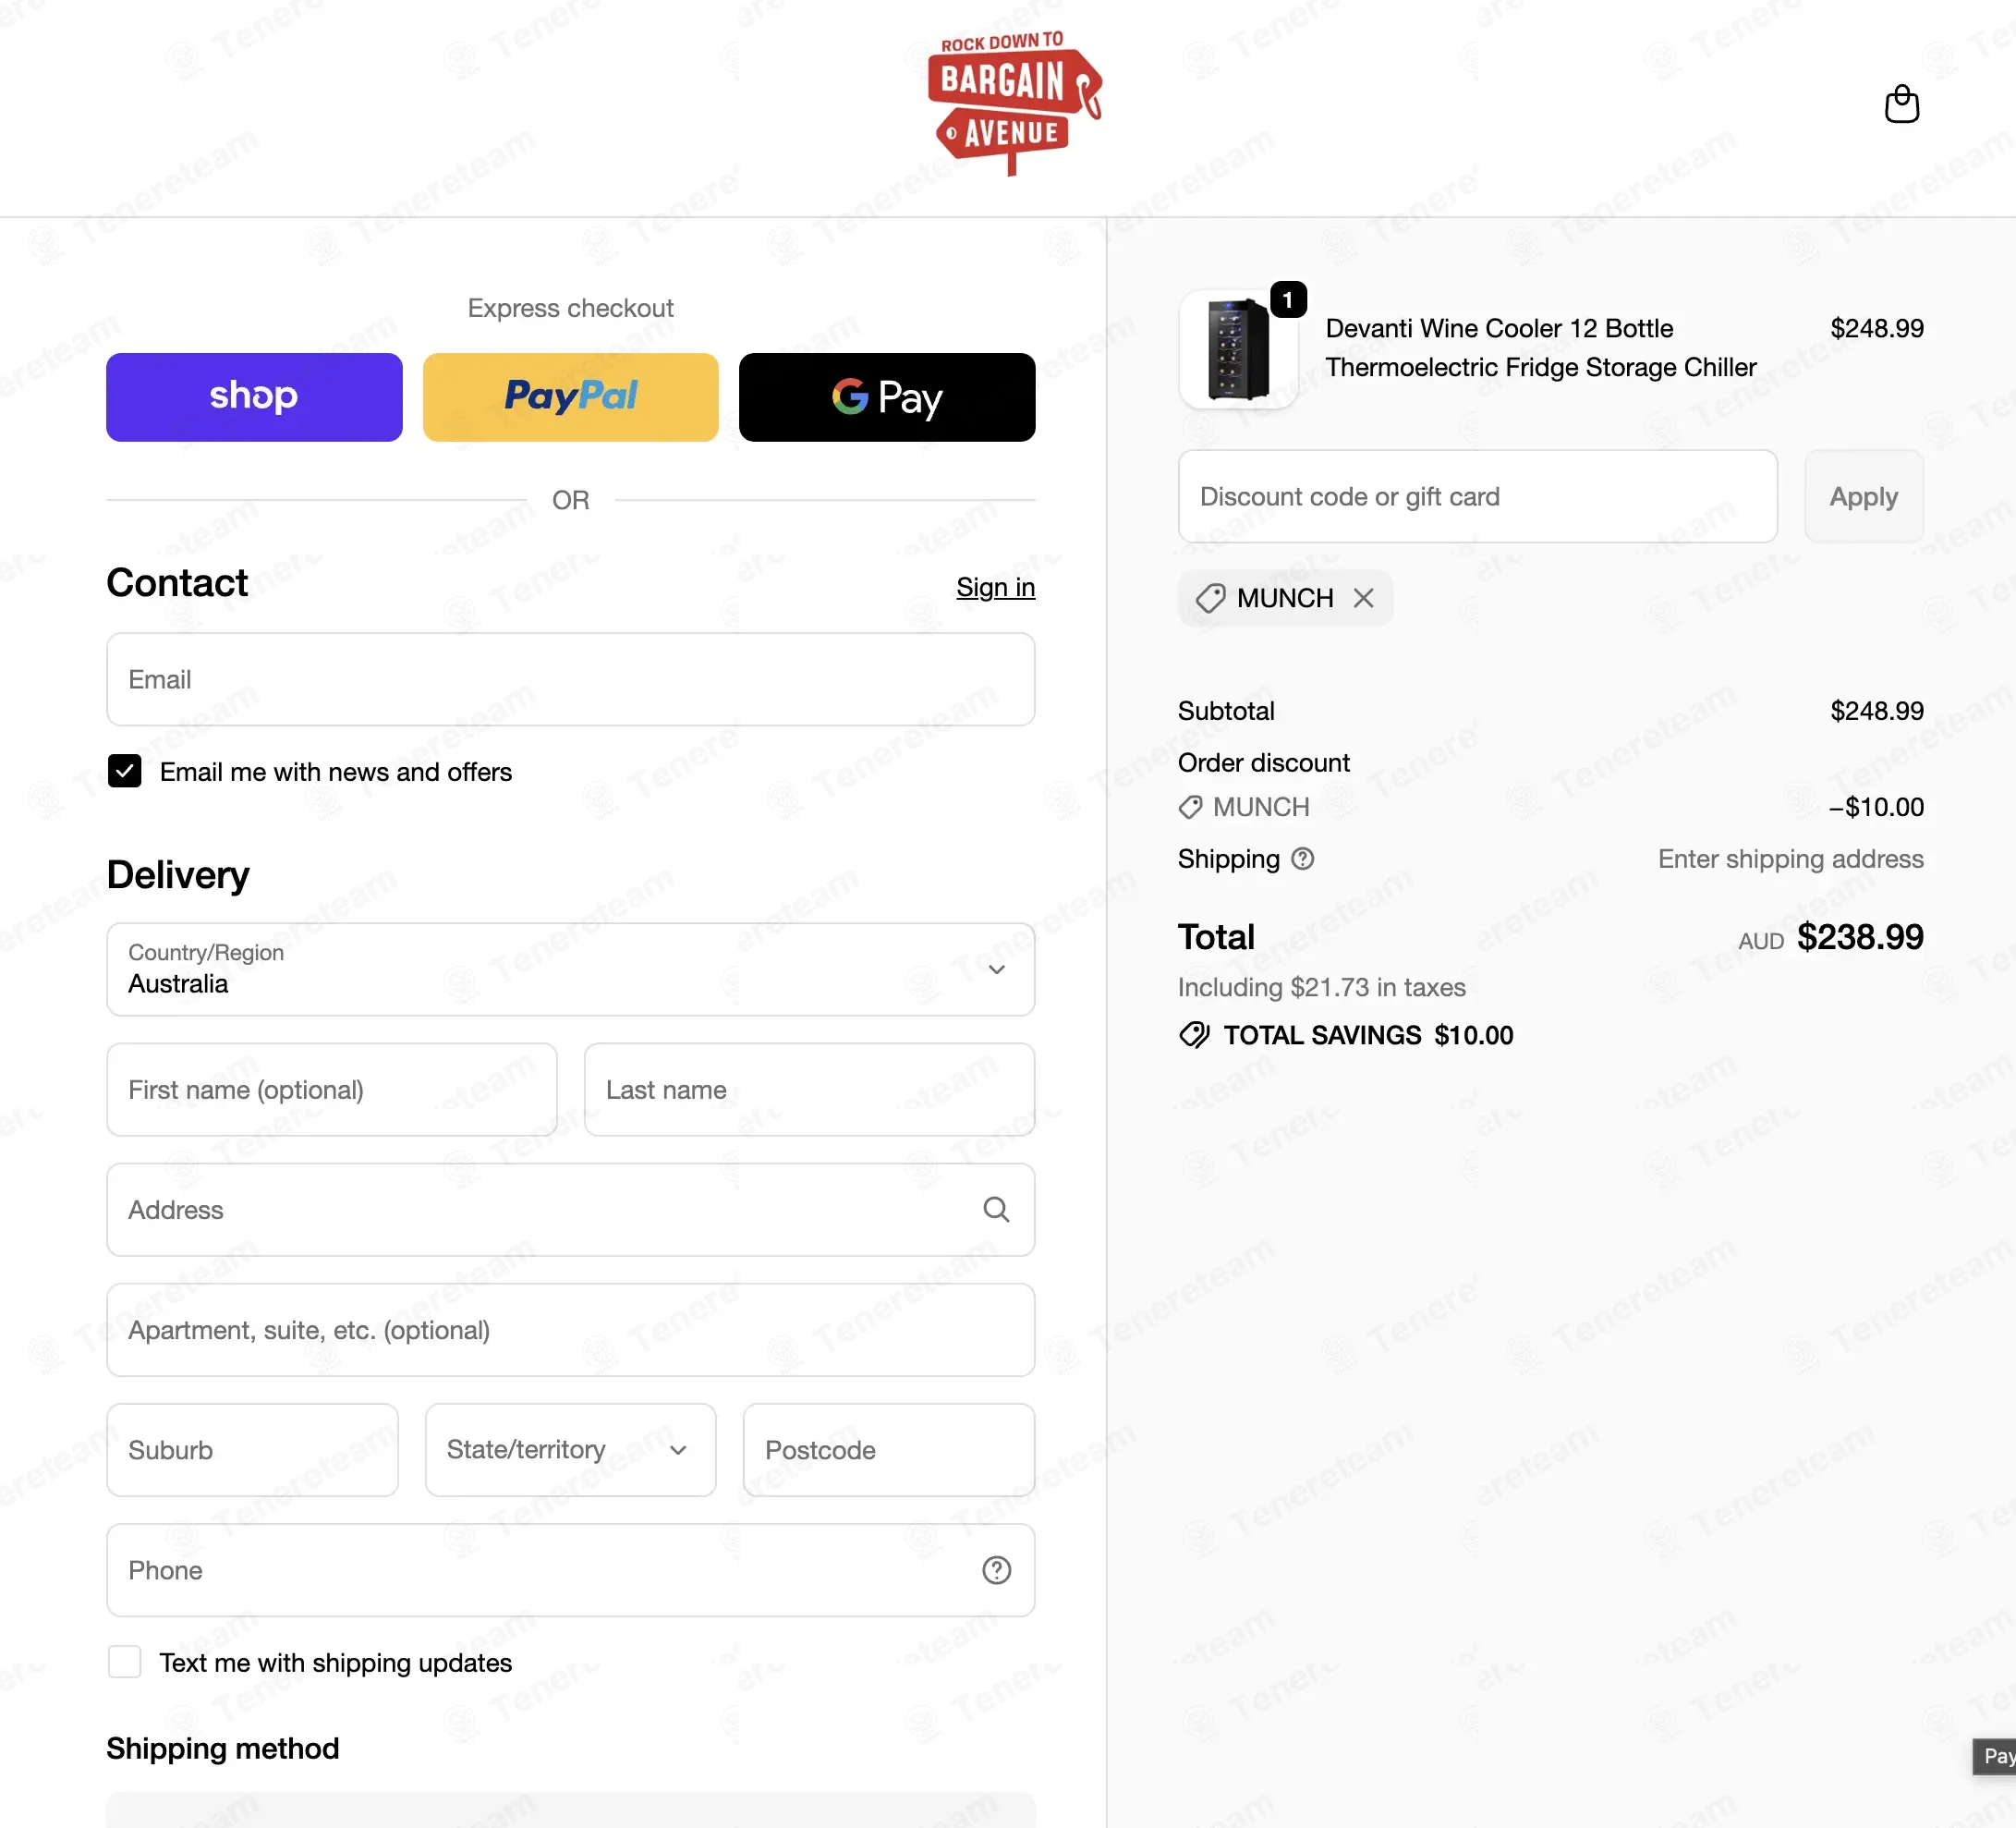Viewport: 2016px width, 1828px height.
Task: Click the Suburb field
Action: 252,1450
